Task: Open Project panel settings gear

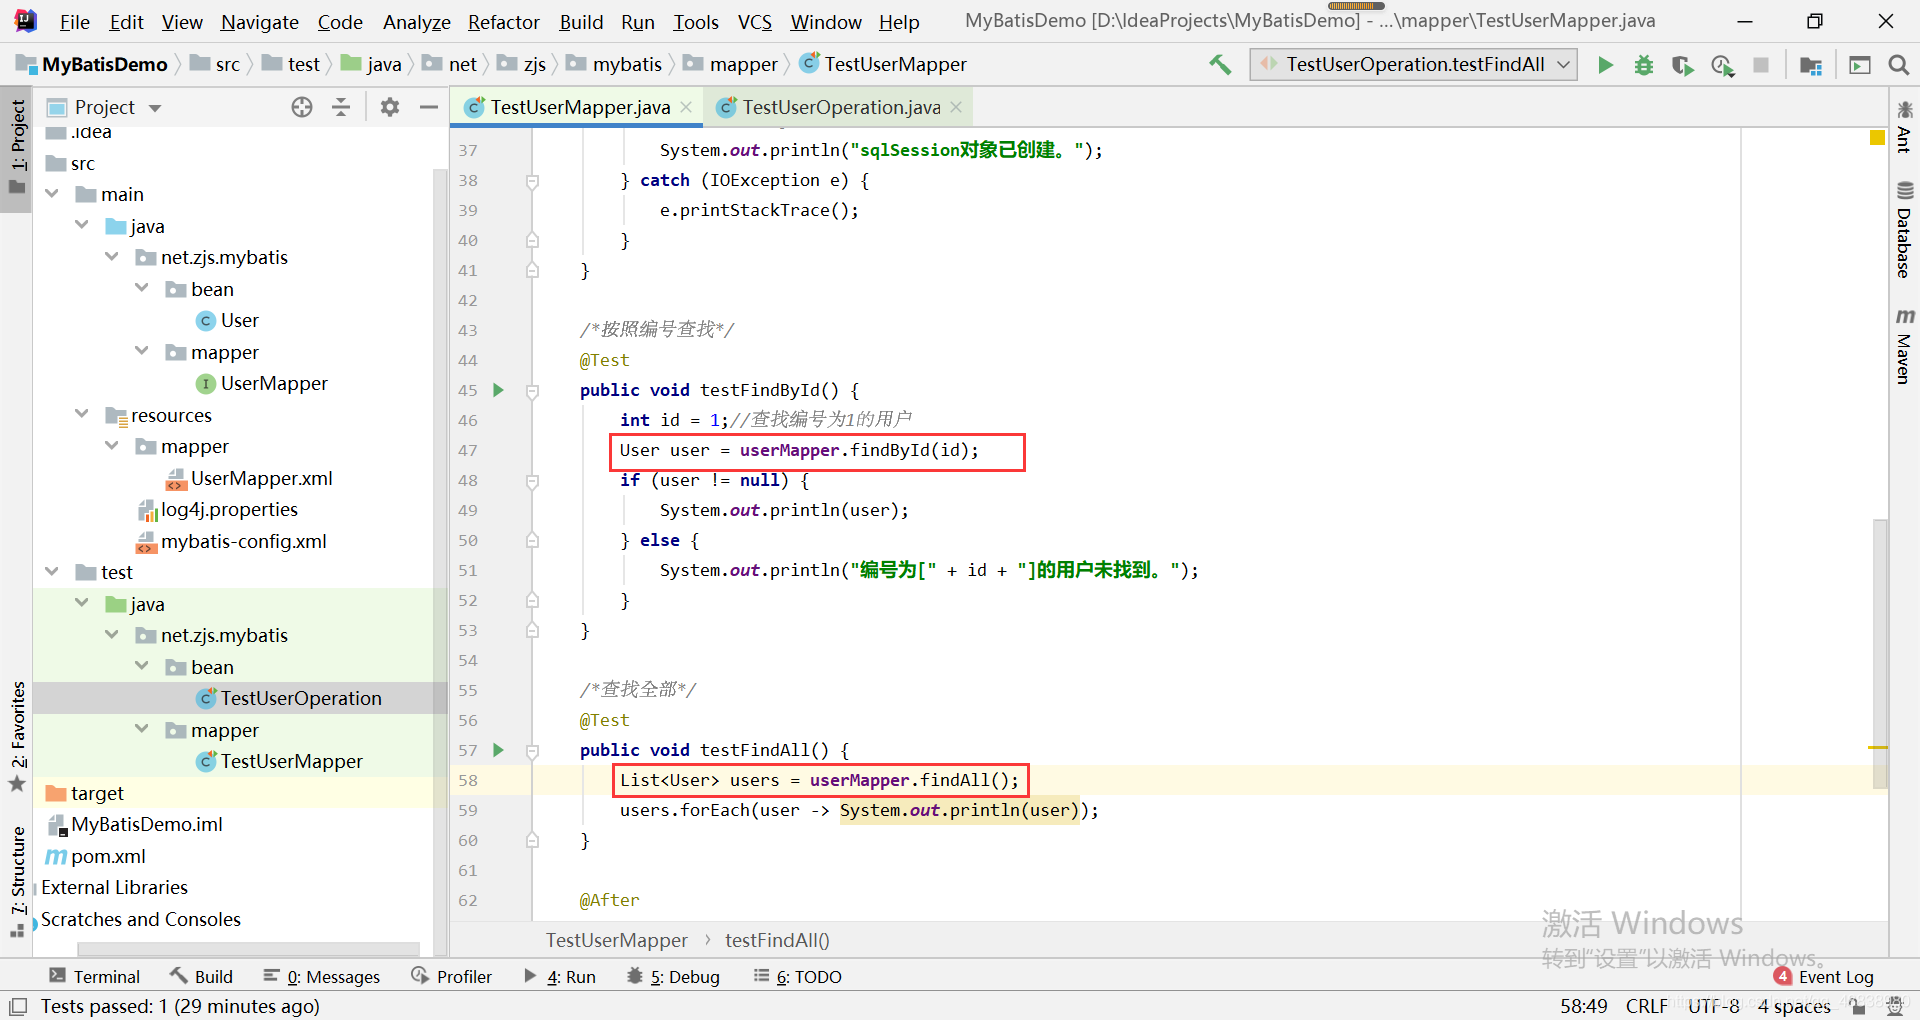Action: (x=390, y=107)
